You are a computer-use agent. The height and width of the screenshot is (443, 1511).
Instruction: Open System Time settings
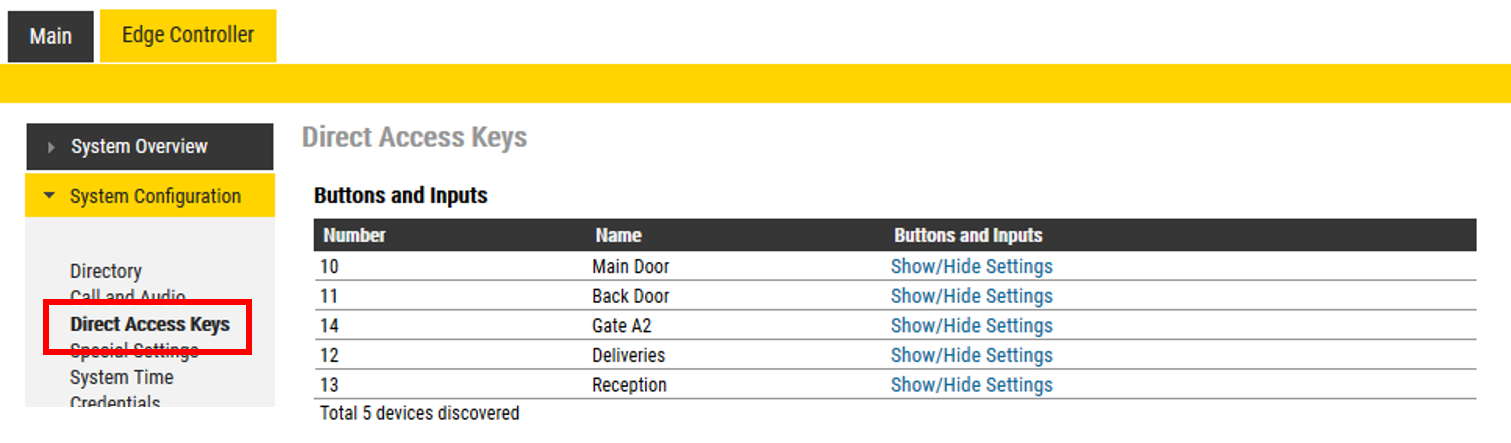(121, 377)
